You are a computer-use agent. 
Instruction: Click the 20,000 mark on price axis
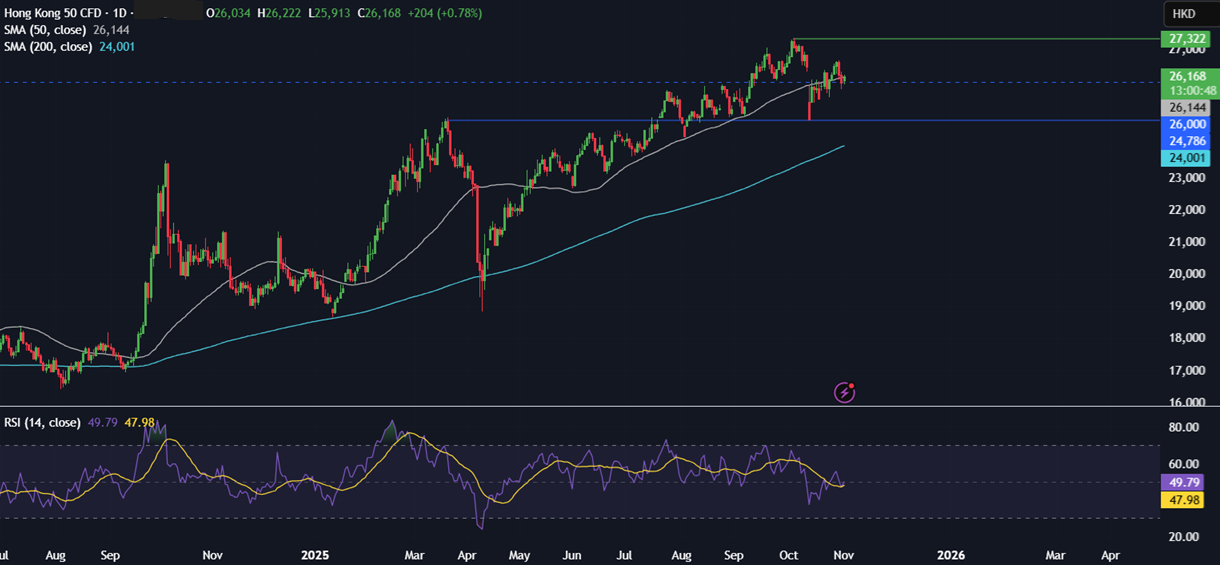click(x=1185, y=274)
